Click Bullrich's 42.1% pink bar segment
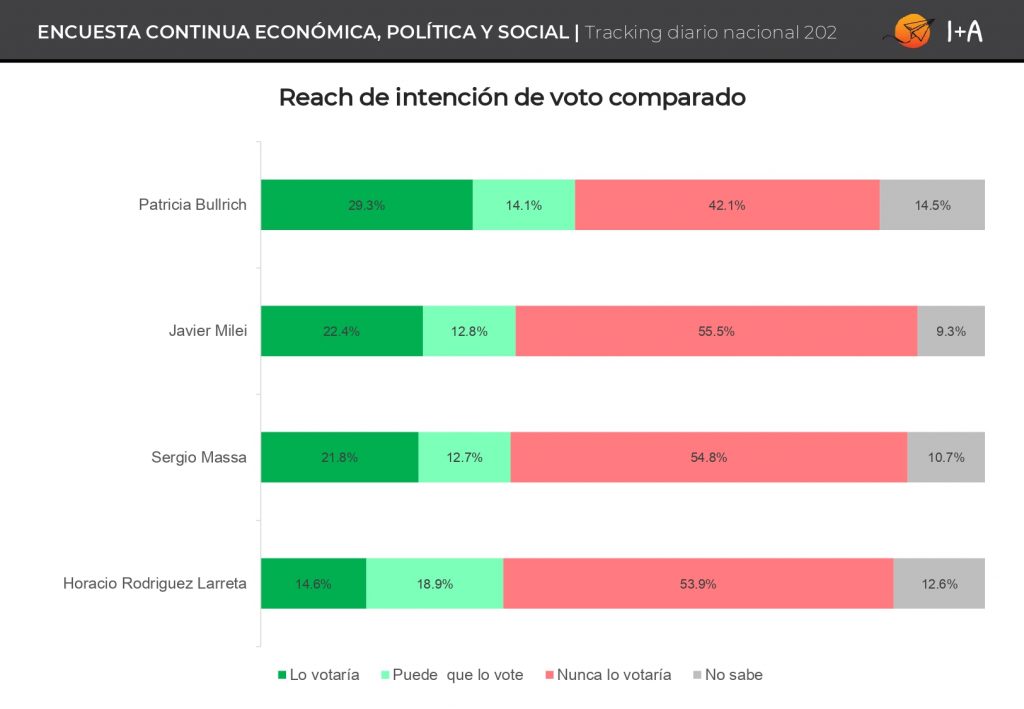 pyautogui.click(x=727, y=205)
